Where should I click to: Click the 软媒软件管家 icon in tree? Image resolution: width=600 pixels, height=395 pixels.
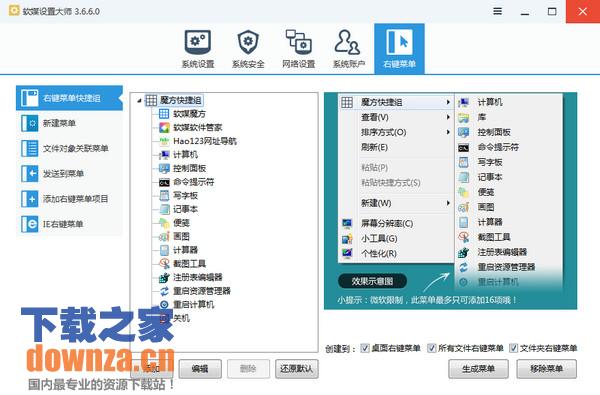[164, 127]
